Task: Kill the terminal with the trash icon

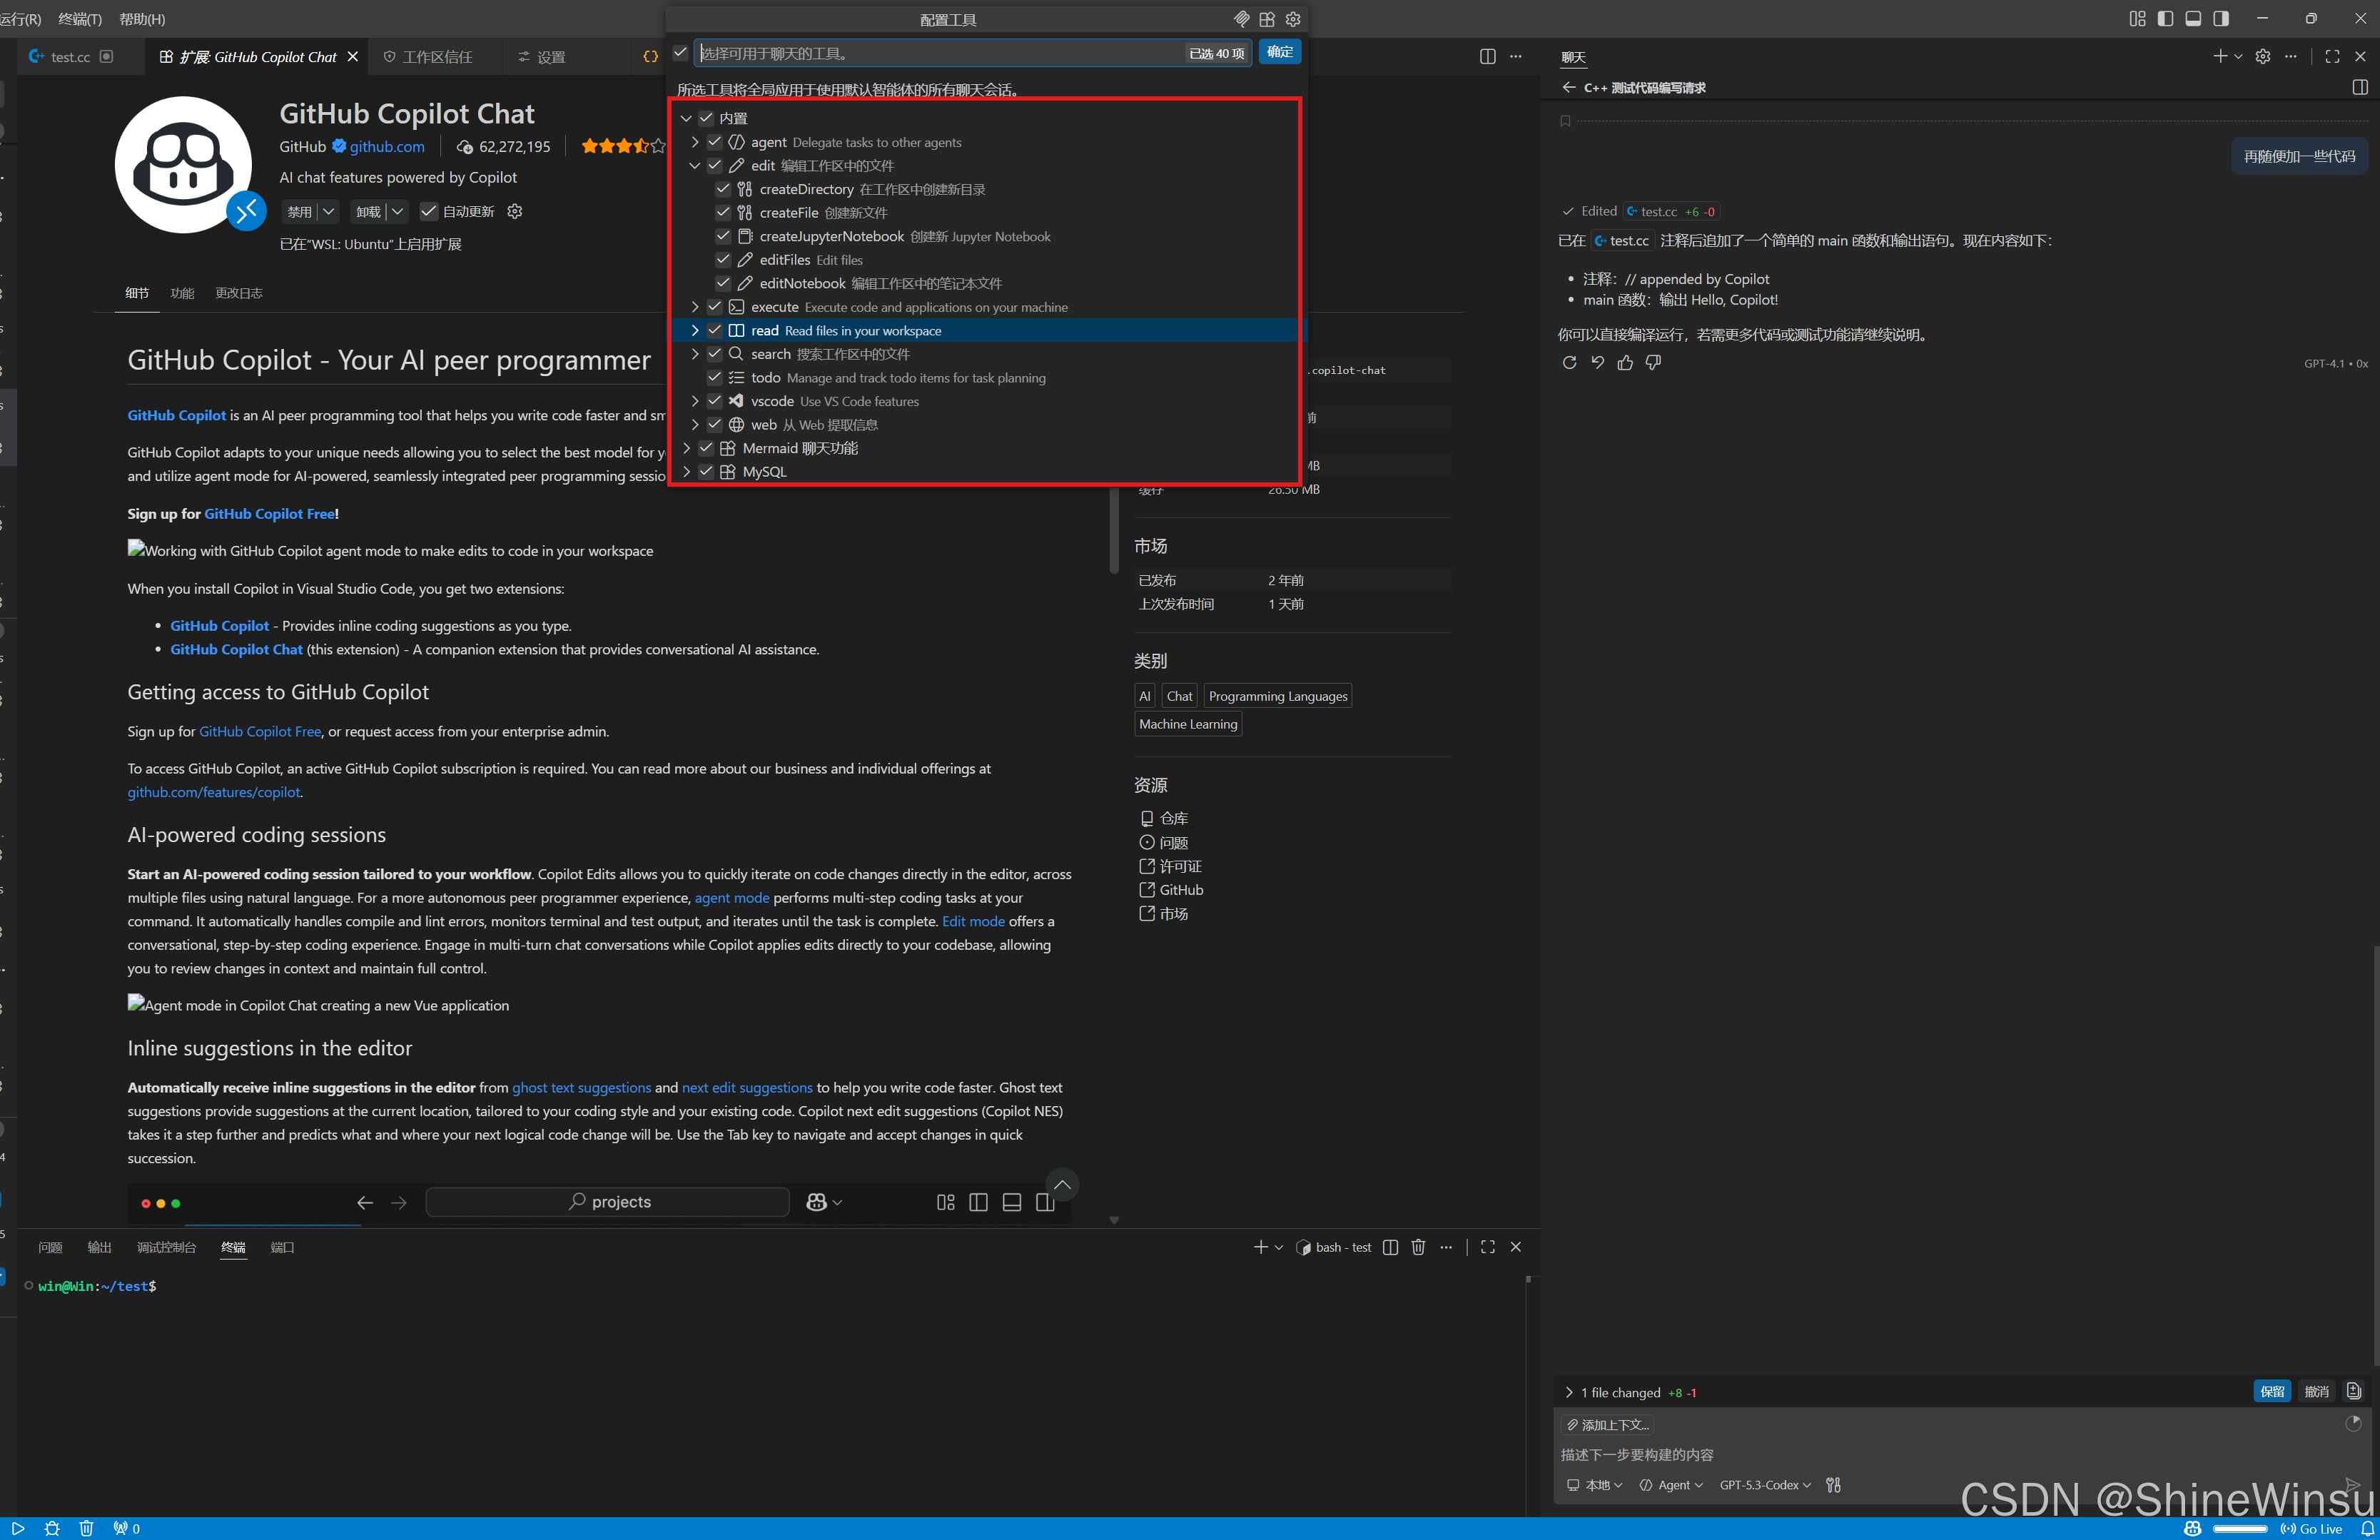Action: 1418,1247
